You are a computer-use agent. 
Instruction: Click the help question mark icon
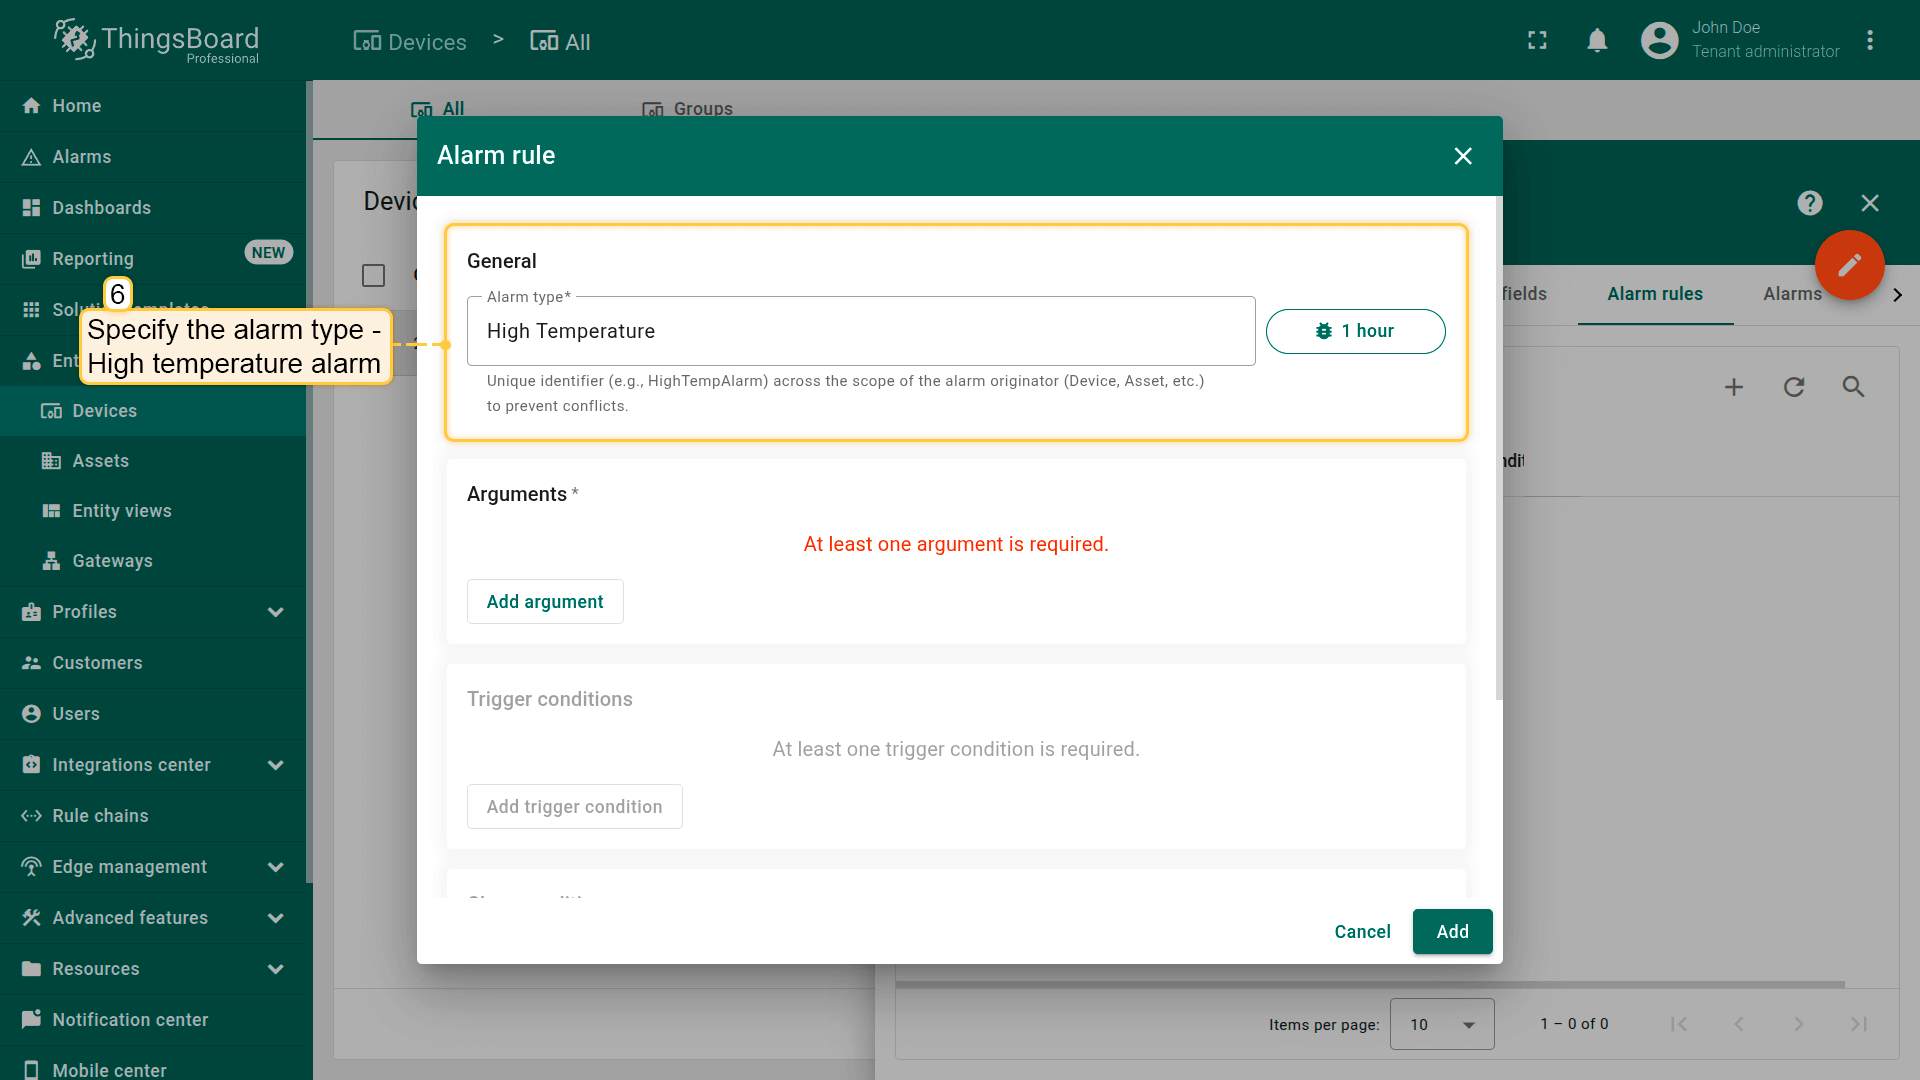(1809, 203)
